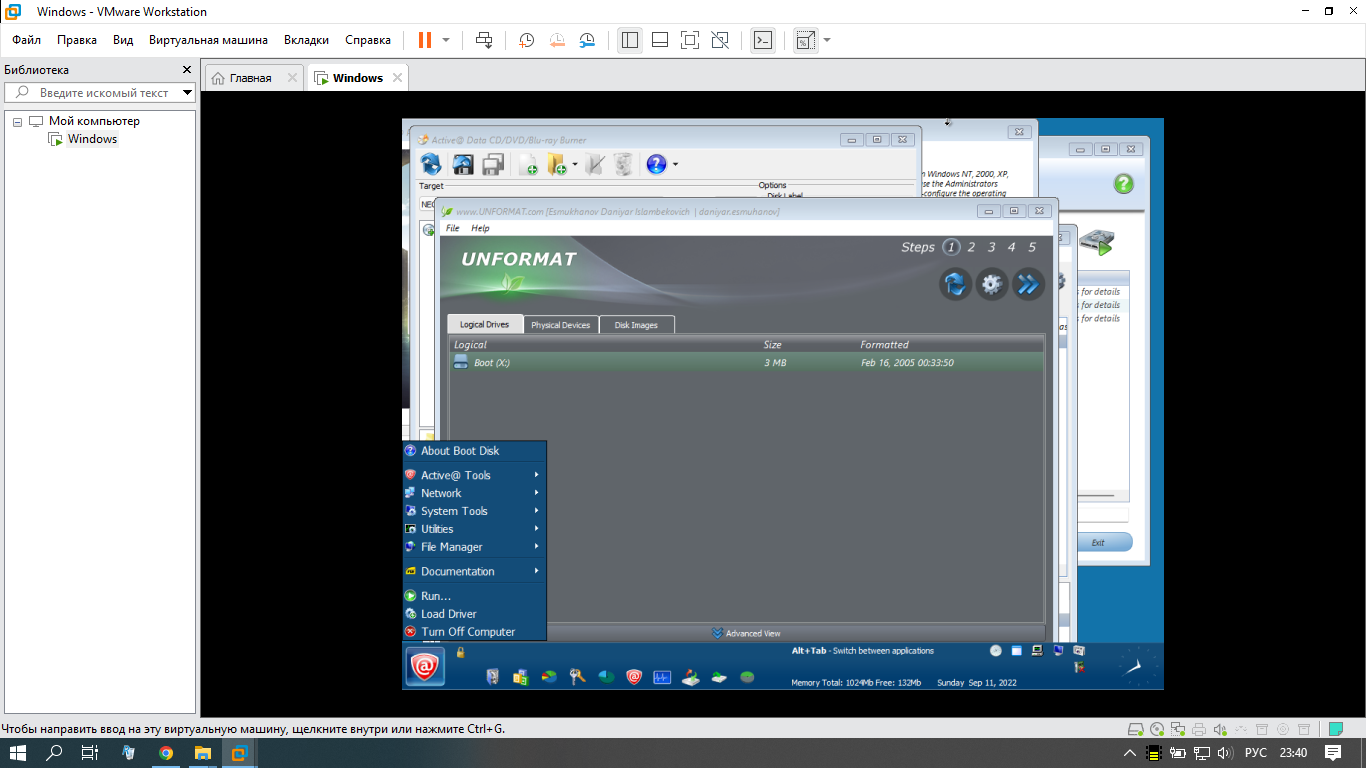This screenshot has height=768, width=1366.
Task: Expand the System Tools submenu
Action: (475, 511)
